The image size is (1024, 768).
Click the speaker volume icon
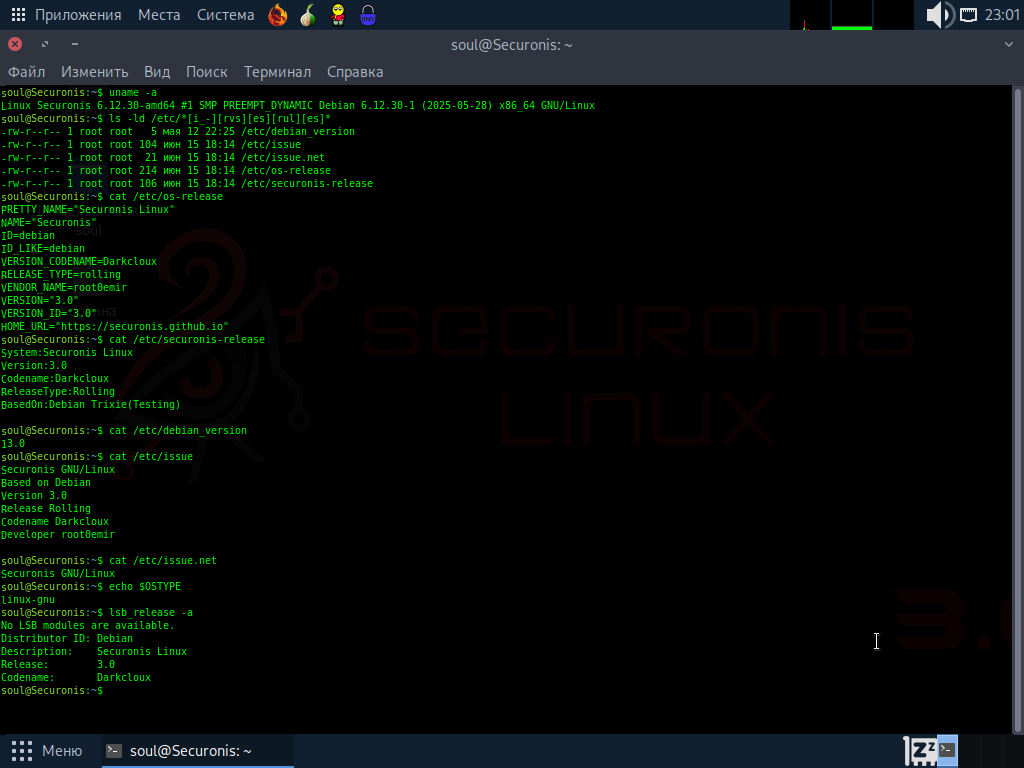tap(938, 15)
